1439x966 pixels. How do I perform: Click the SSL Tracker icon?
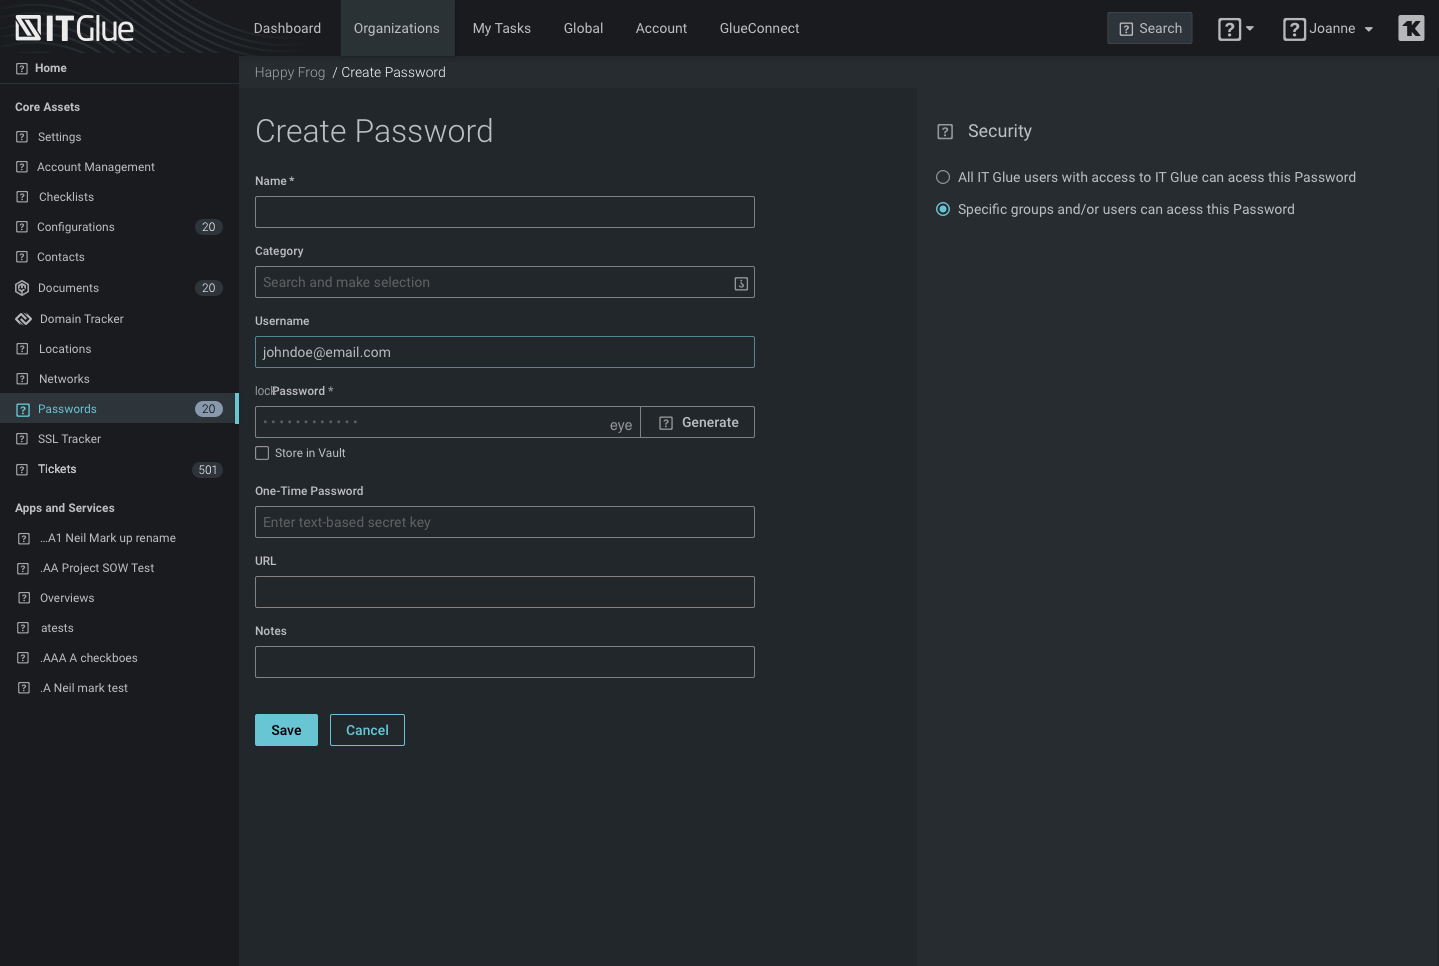tap(22, 439)
